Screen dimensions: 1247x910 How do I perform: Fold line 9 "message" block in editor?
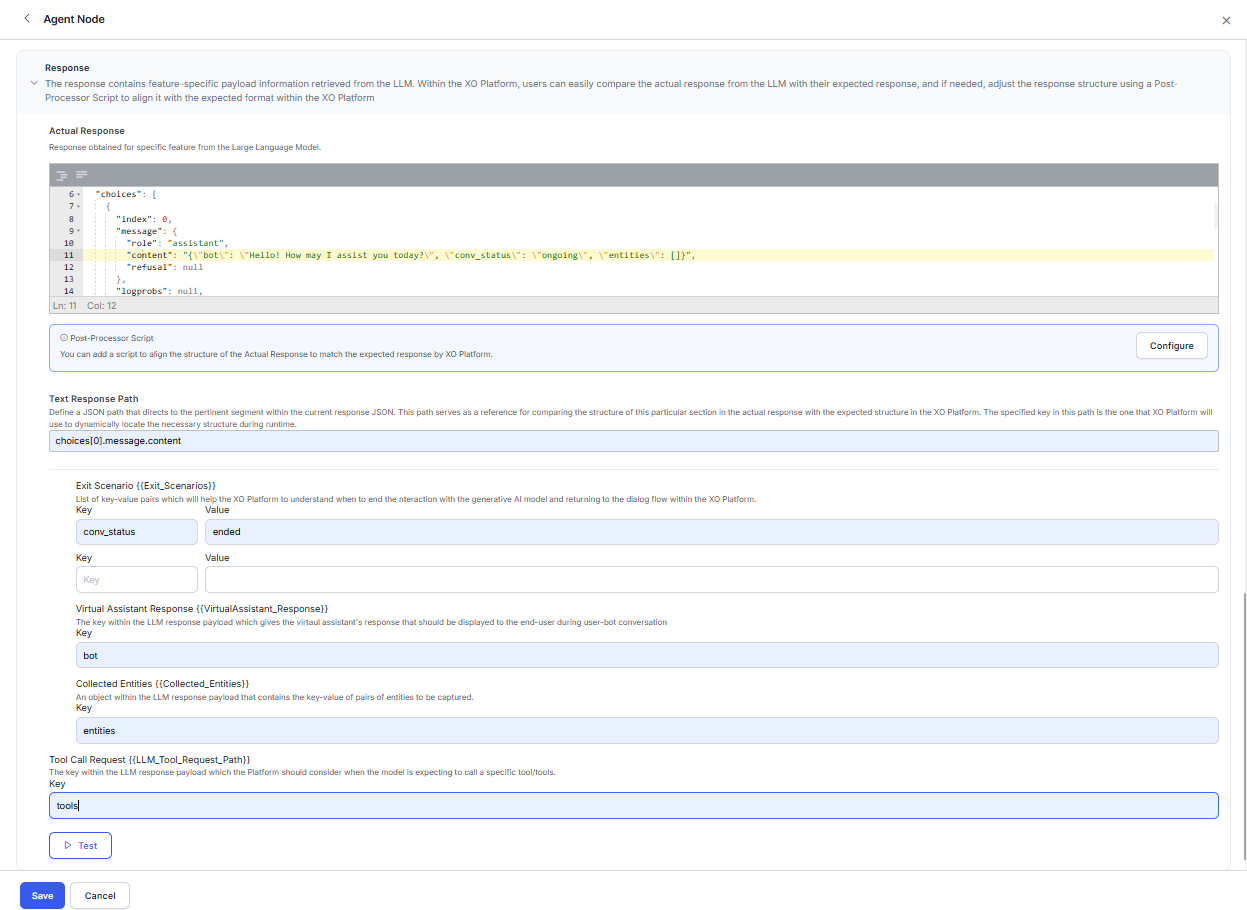(79, 231)
